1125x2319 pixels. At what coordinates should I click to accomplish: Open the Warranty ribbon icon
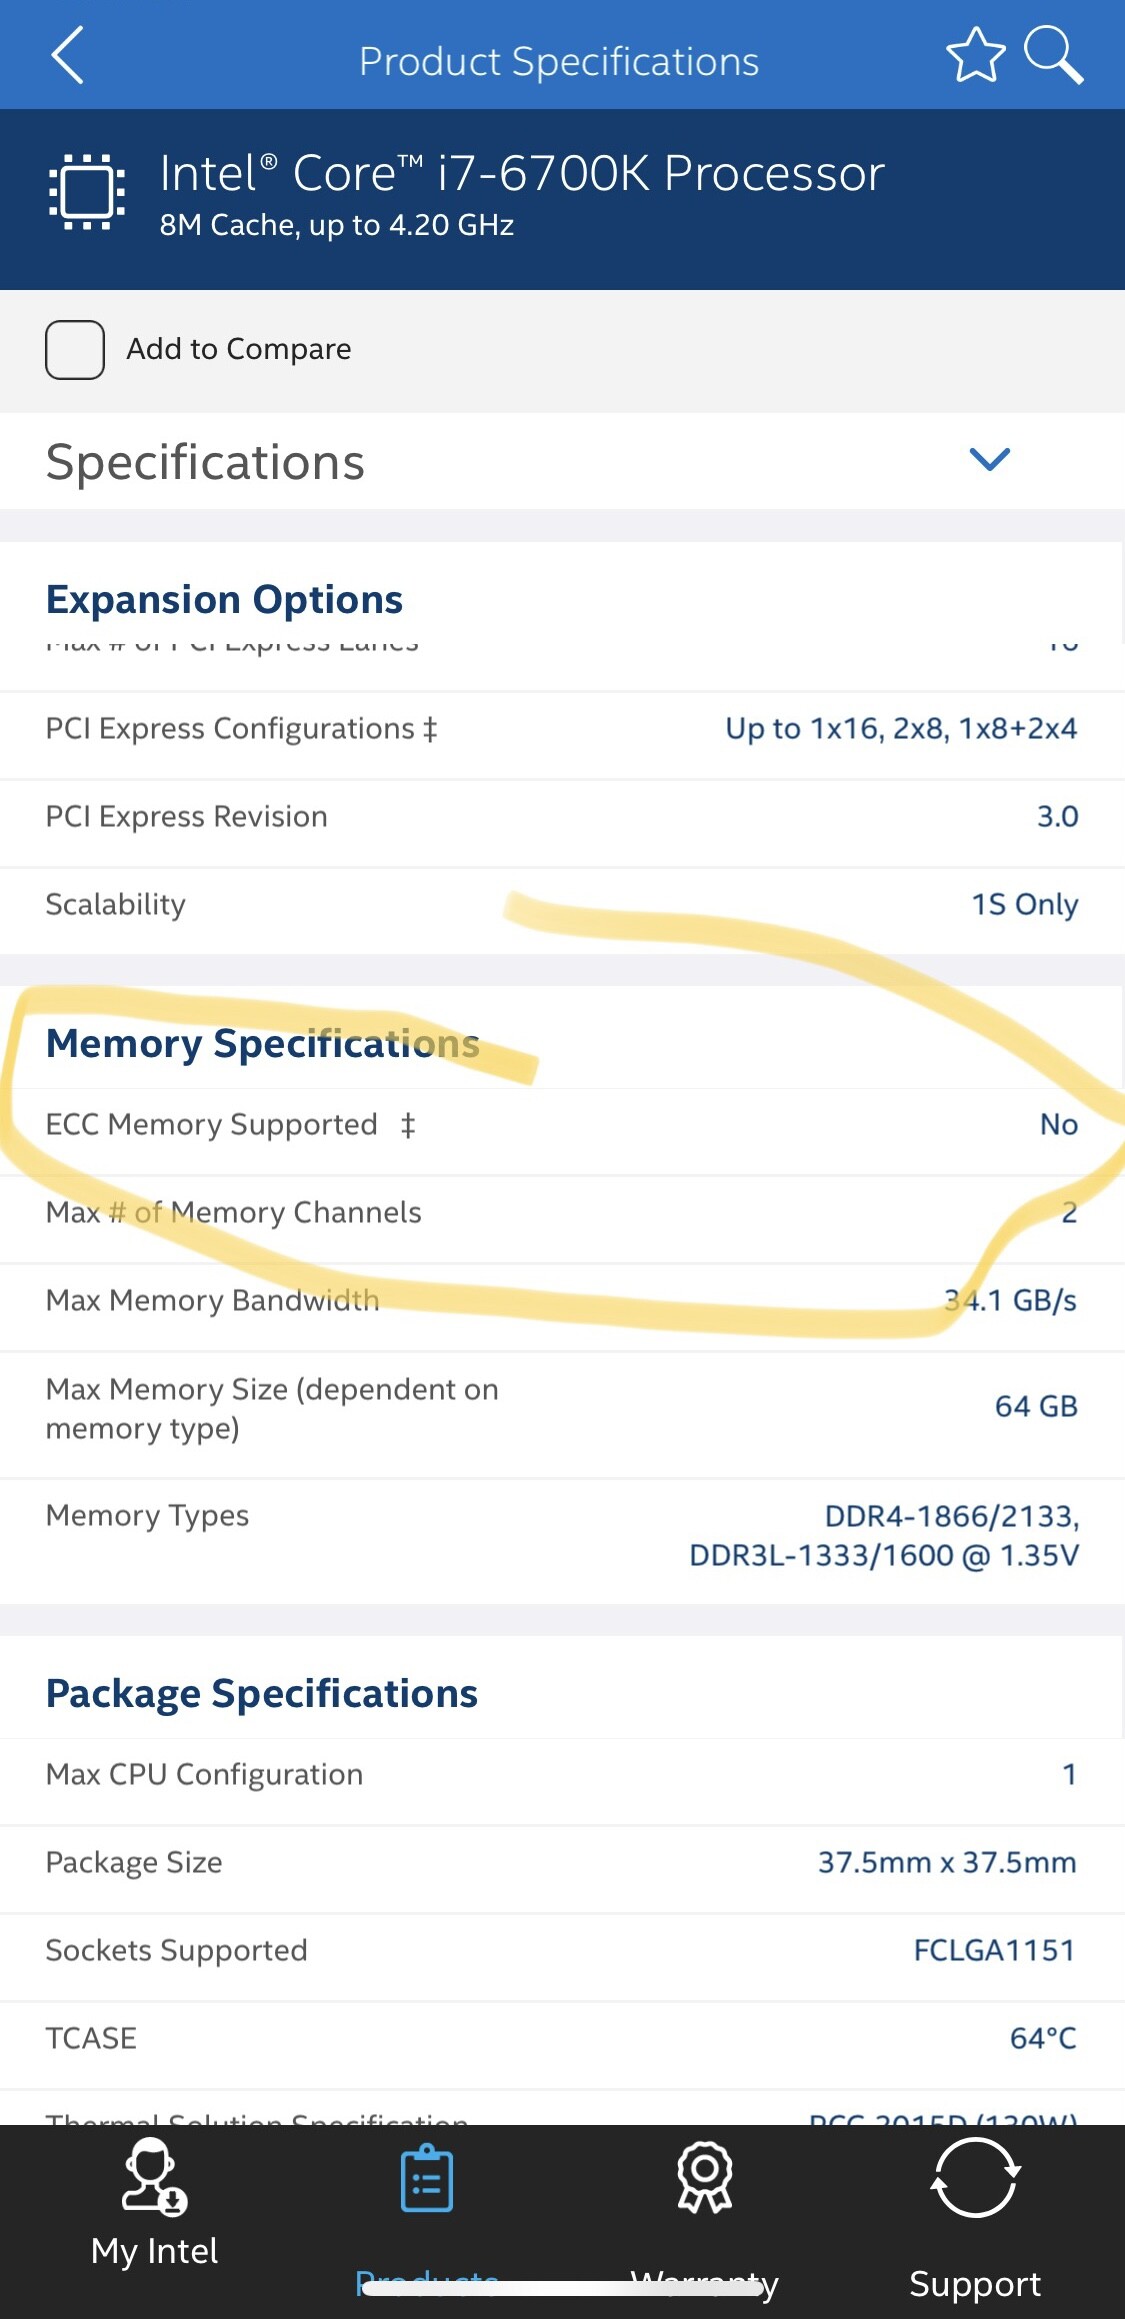click(705, 2176)
